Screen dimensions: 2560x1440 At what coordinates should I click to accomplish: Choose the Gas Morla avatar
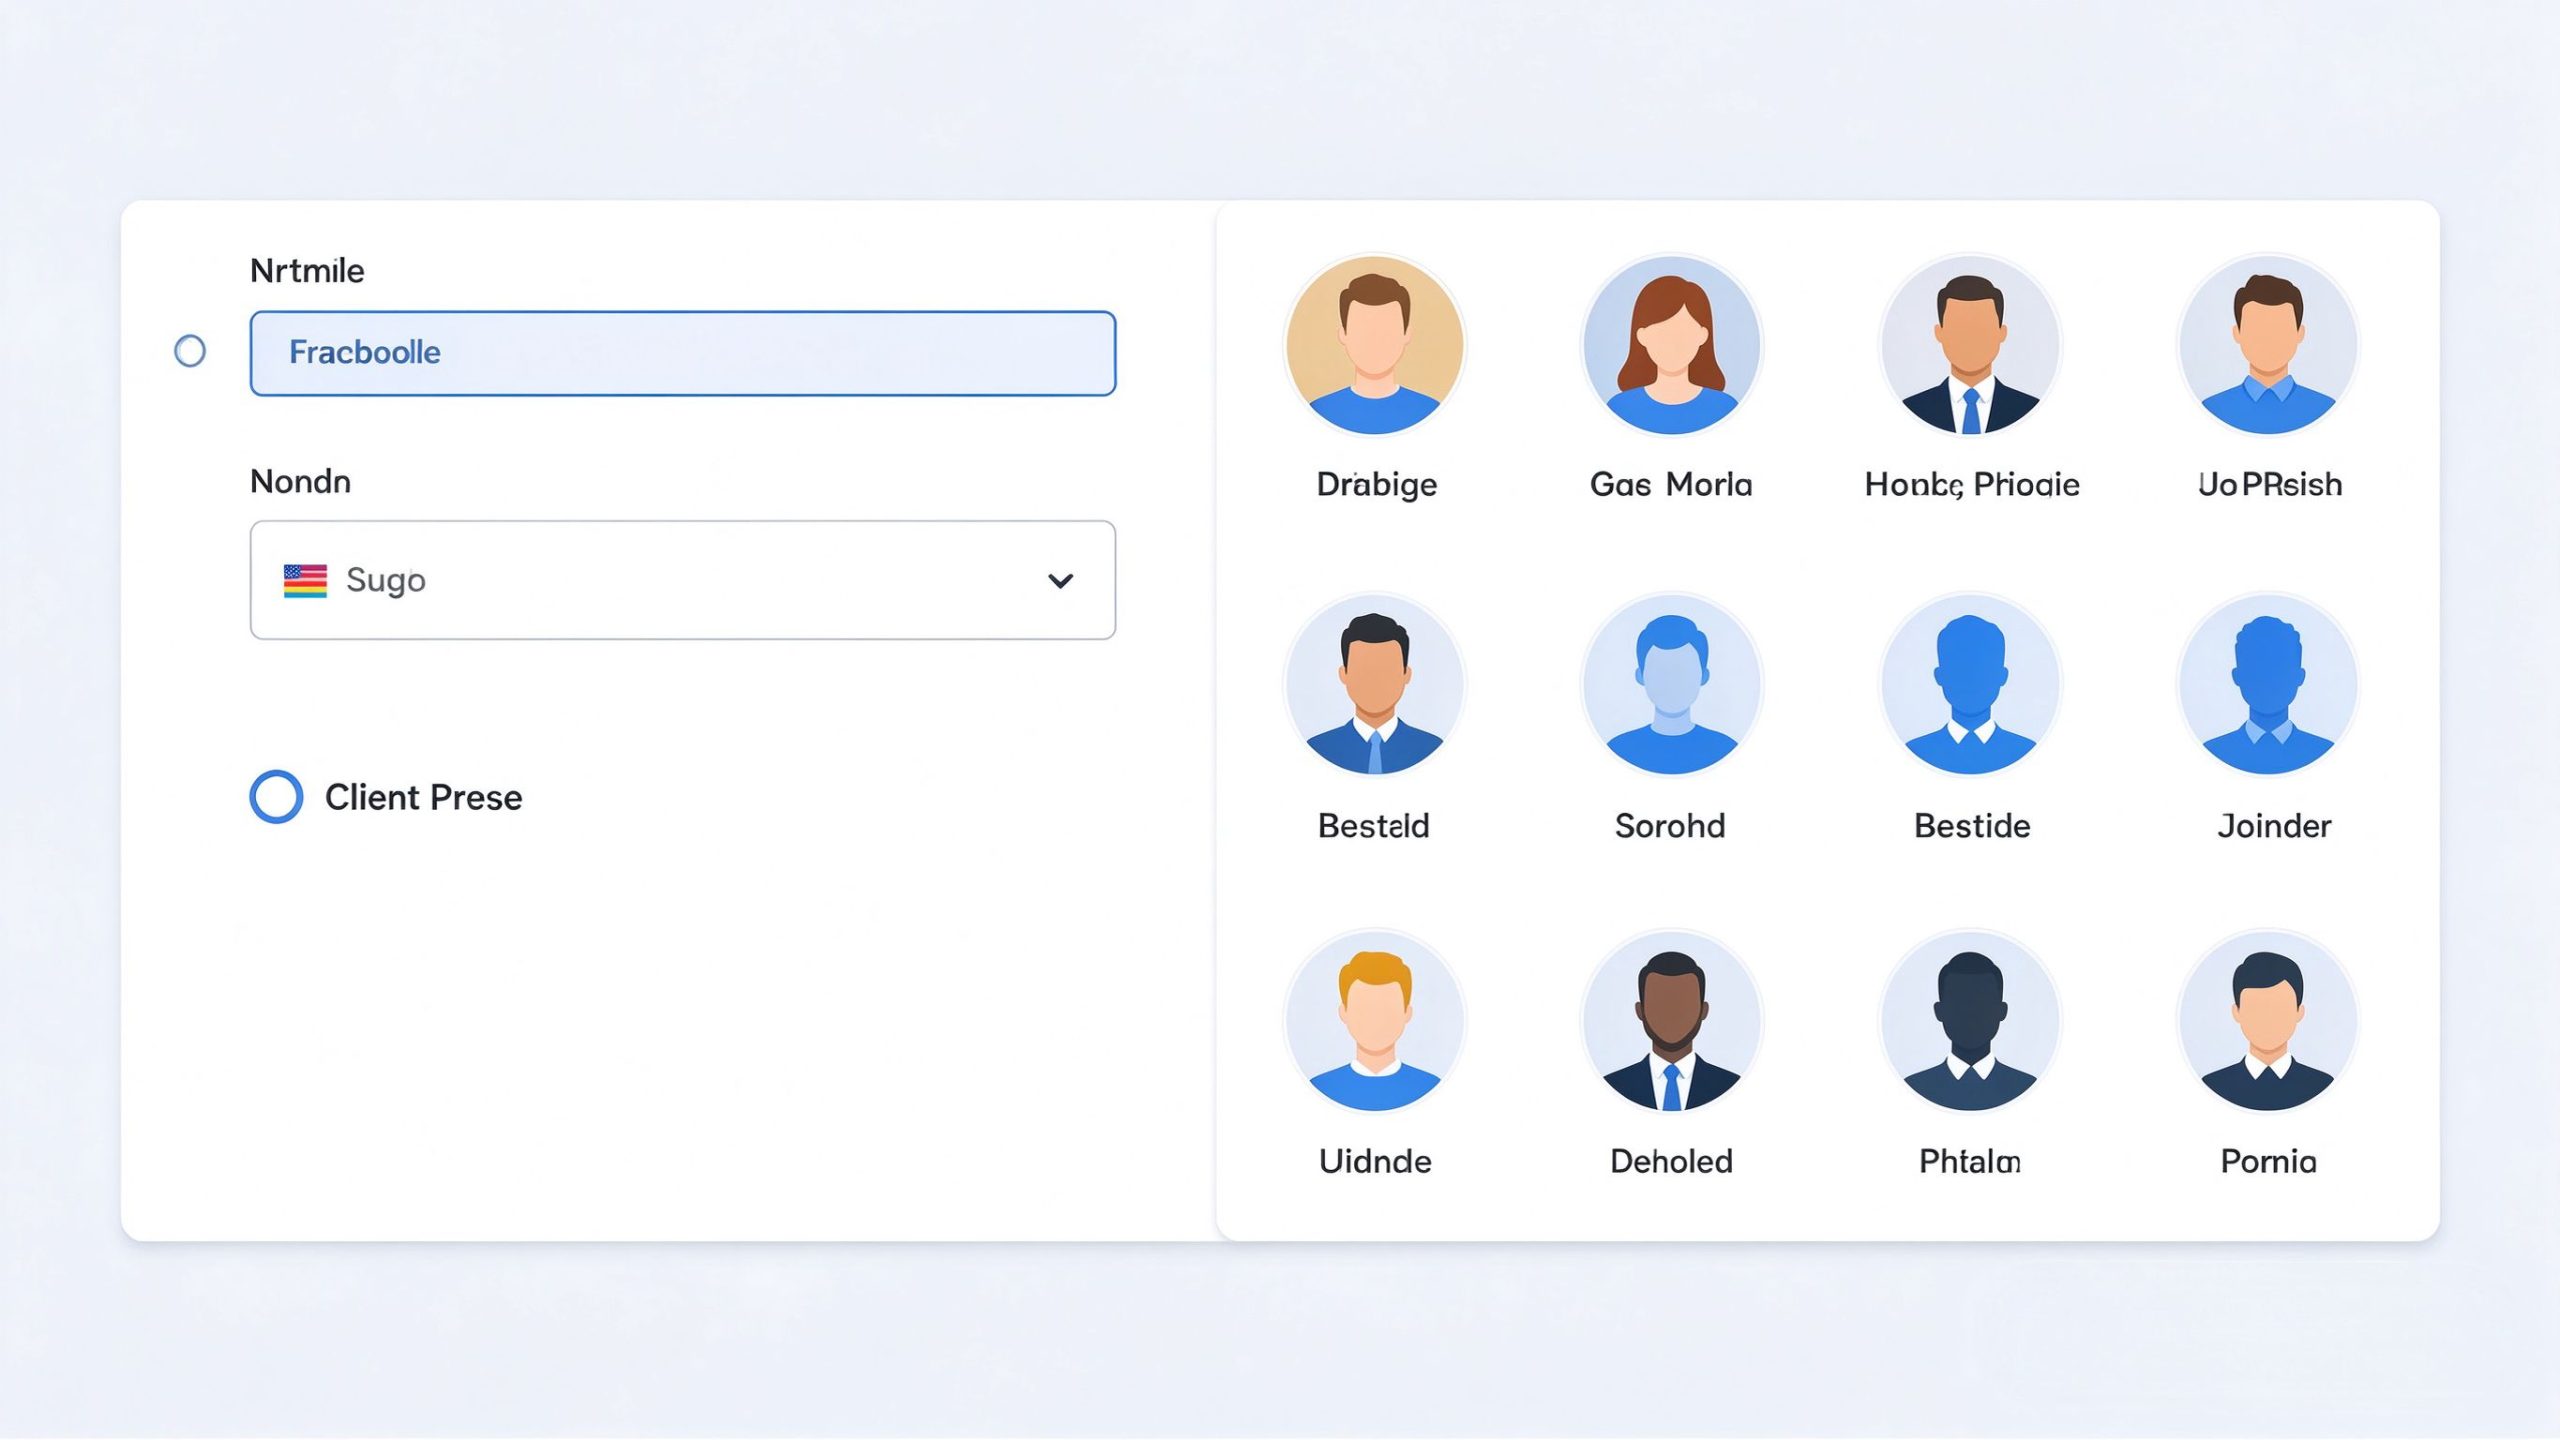pos(1671,345)
